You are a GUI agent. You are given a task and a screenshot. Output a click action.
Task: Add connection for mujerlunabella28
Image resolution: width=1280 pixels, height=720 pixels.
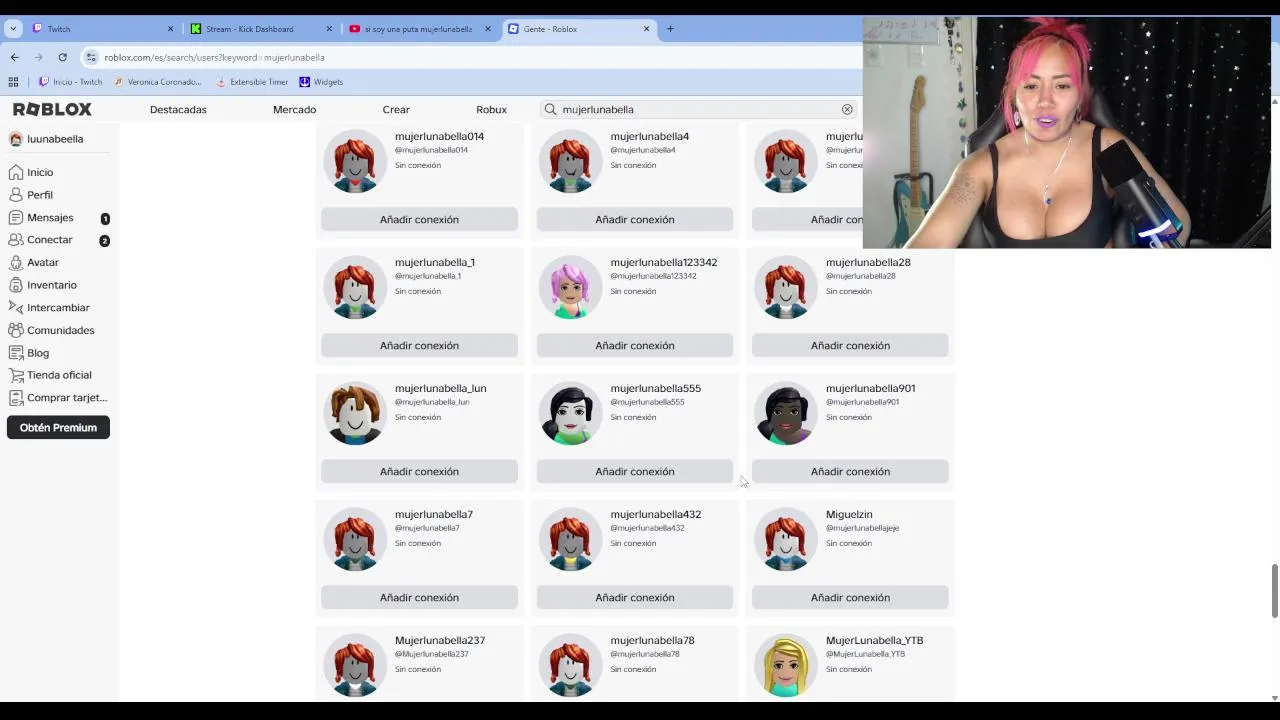tap(850, 345)
